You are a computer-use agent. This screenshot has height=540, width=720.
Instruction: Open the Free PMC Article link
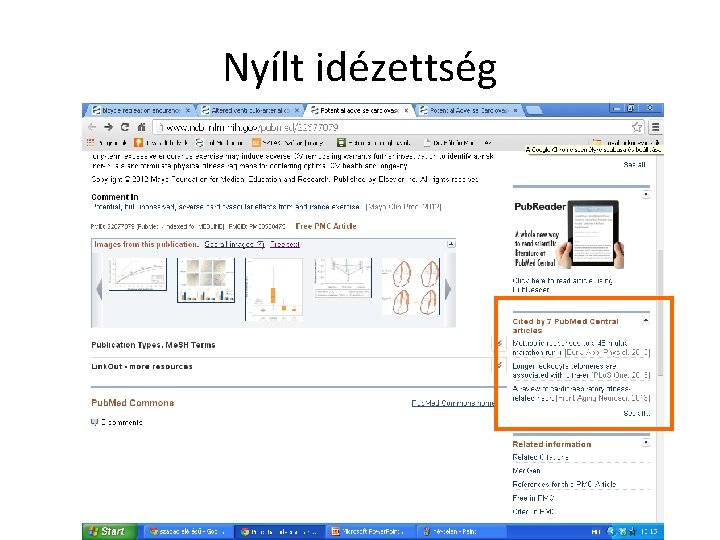(326, 226)
